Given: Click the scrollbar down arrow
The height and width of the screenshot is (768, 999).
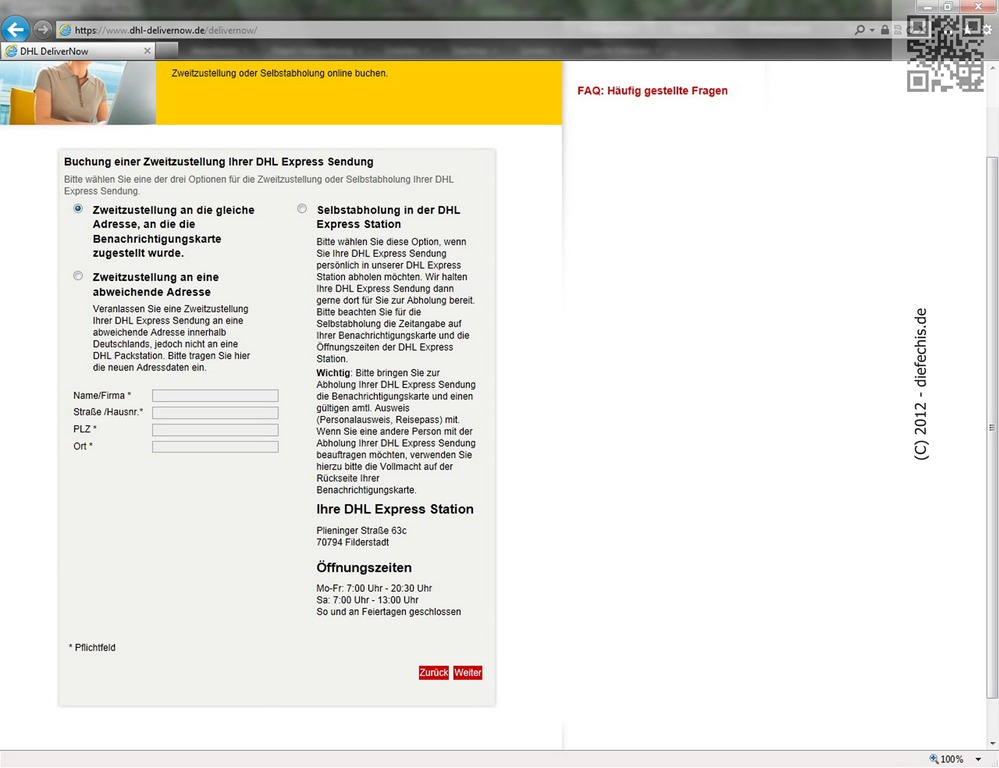Looking at the screenshot, I should pos(991,743).
